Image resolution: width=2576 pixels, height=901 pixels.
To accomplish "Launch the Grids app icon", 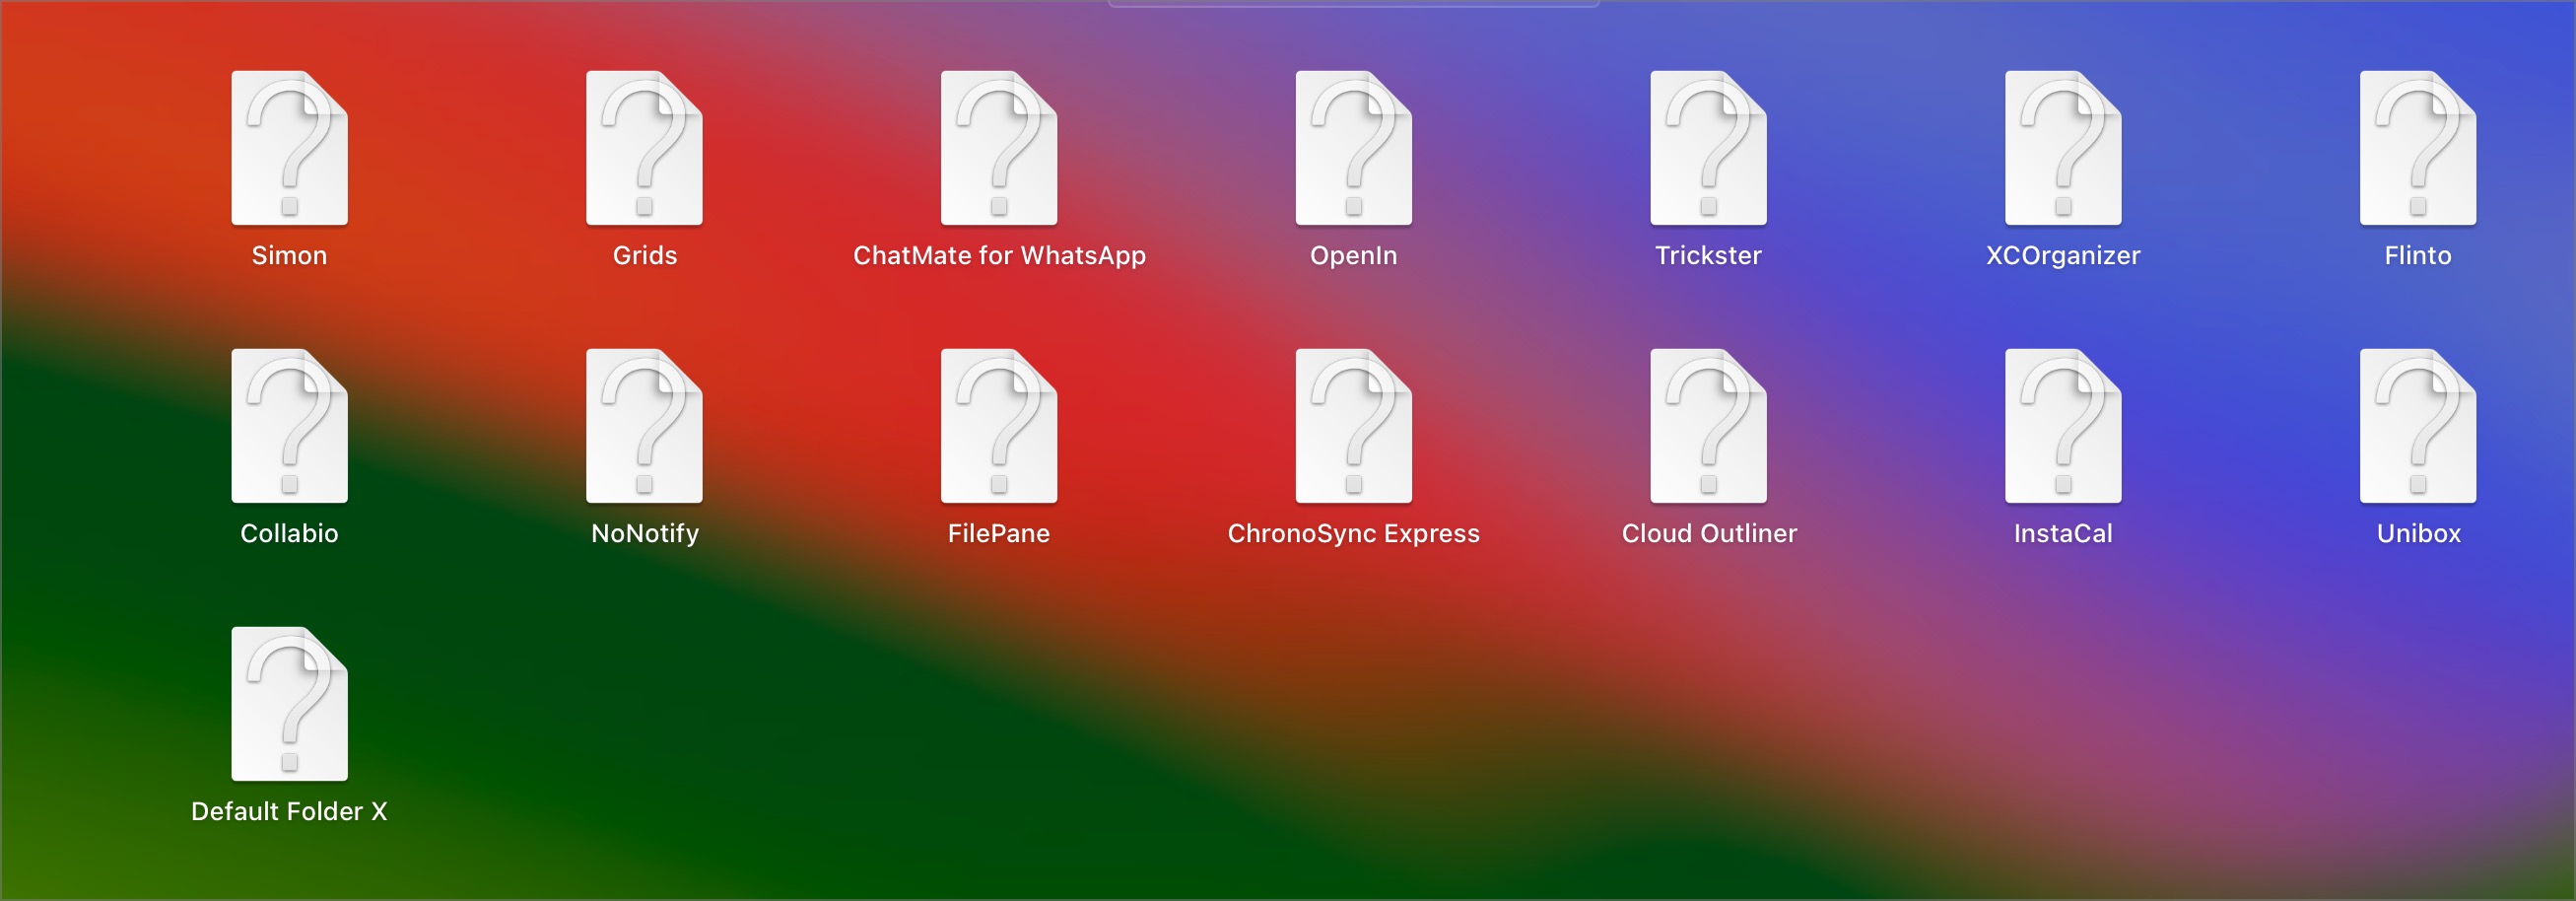I will 644,148.
